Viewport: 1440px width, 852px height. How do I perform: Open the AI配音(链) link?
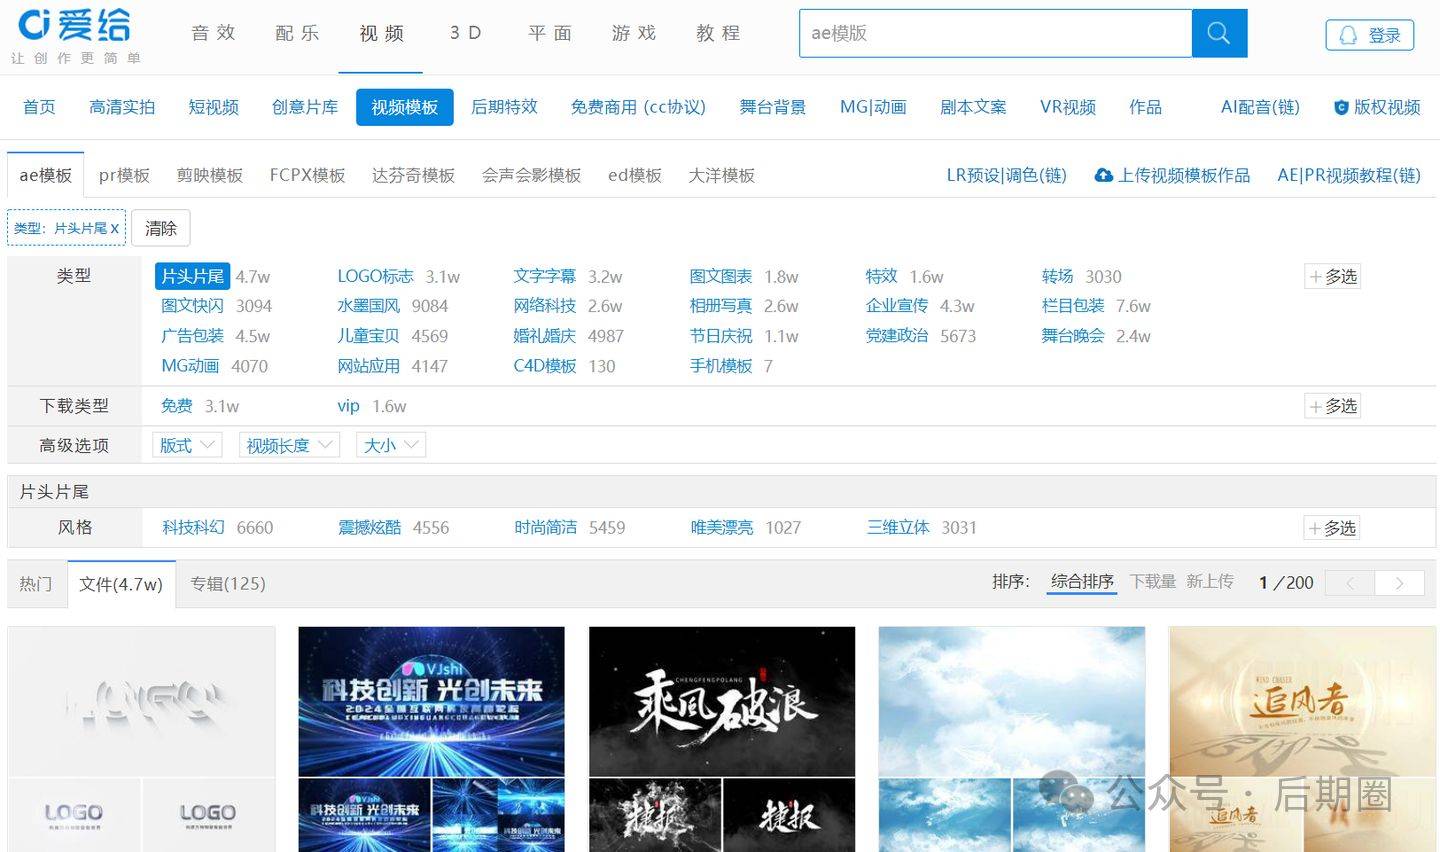(x=1259, y=107)
